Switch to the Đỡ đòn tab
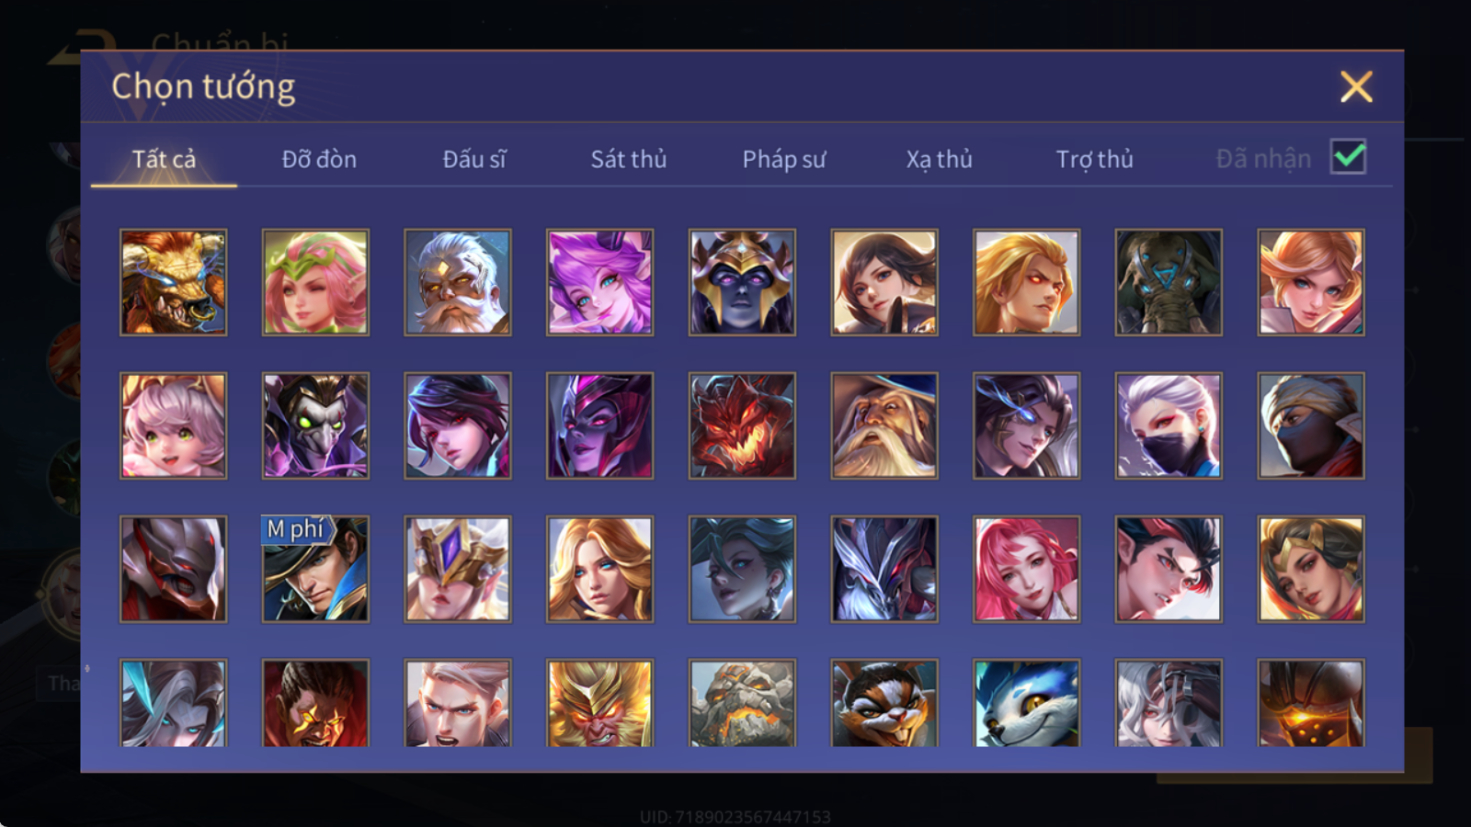The width and height of the screenshot is (1471, 827). tap(319, 159)
